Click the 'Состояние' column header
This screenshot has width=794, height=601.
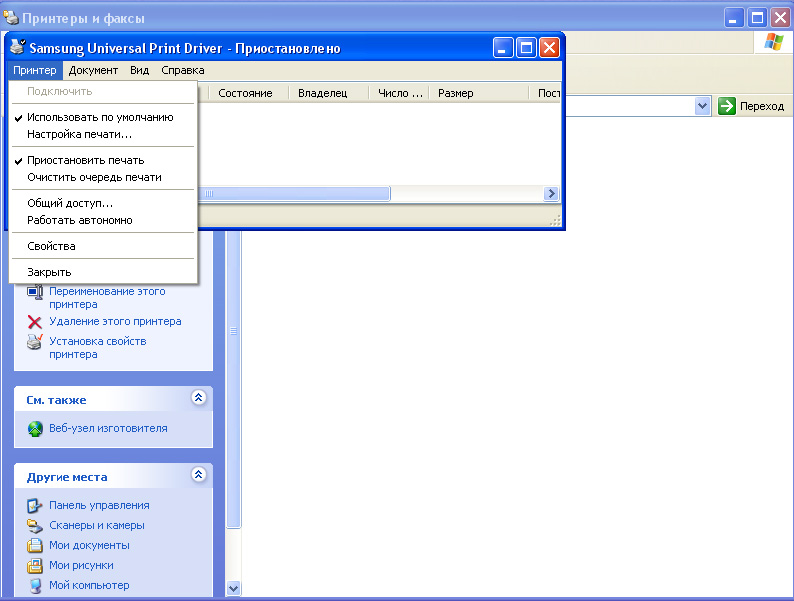245,93
